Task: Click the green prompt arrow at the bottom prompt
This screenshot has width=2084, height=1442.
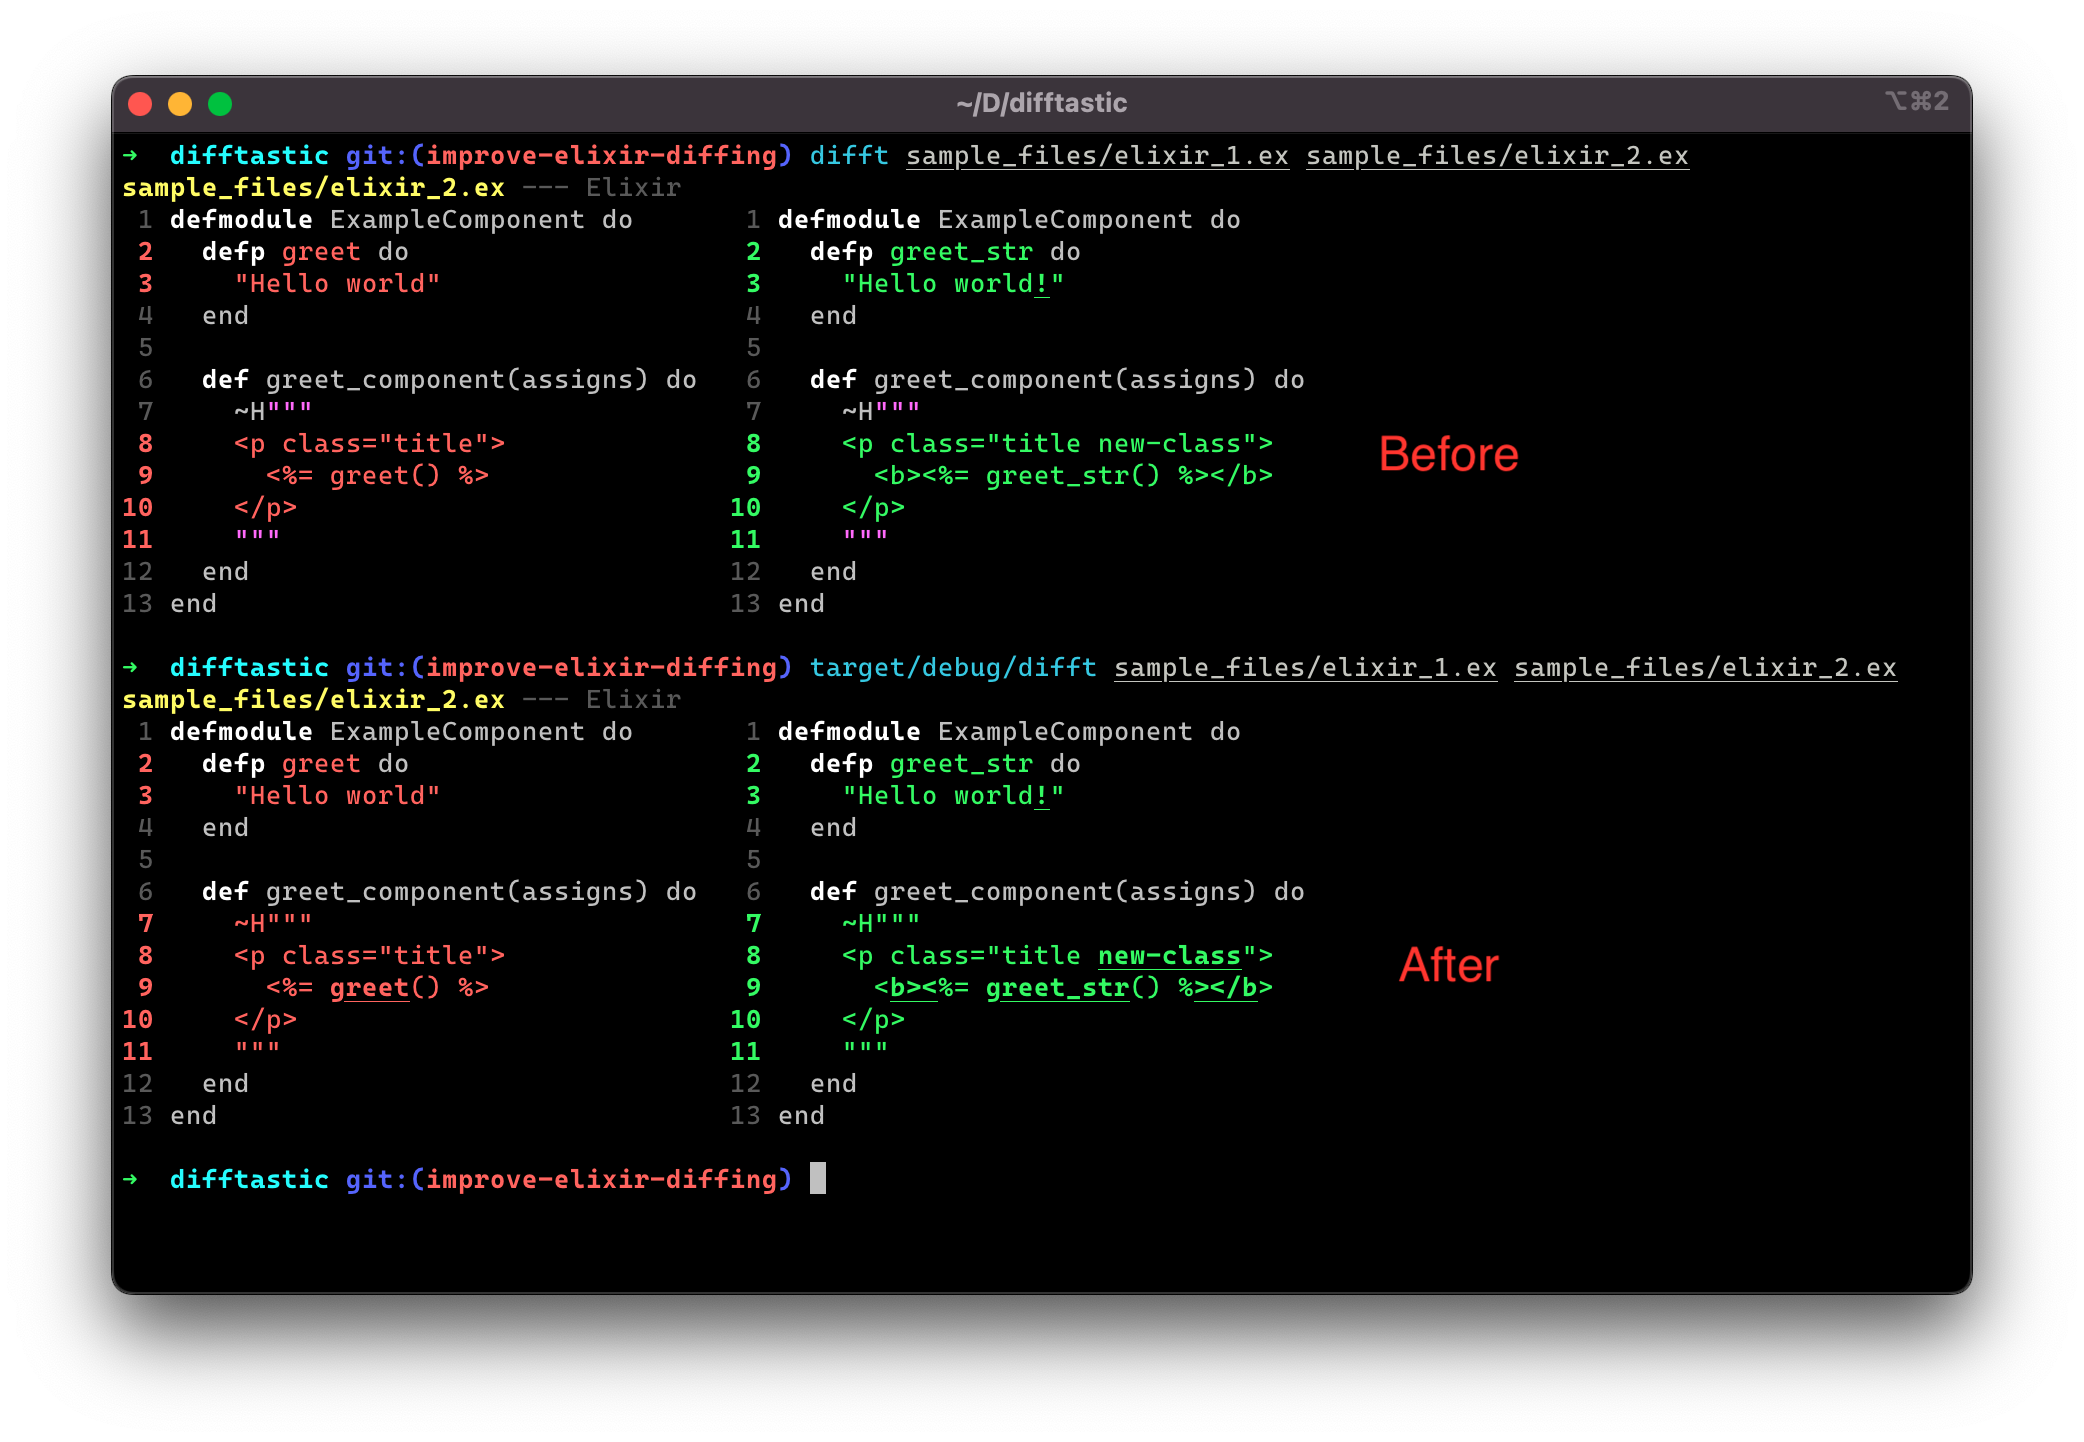Action: click(x=130, y=1180)
